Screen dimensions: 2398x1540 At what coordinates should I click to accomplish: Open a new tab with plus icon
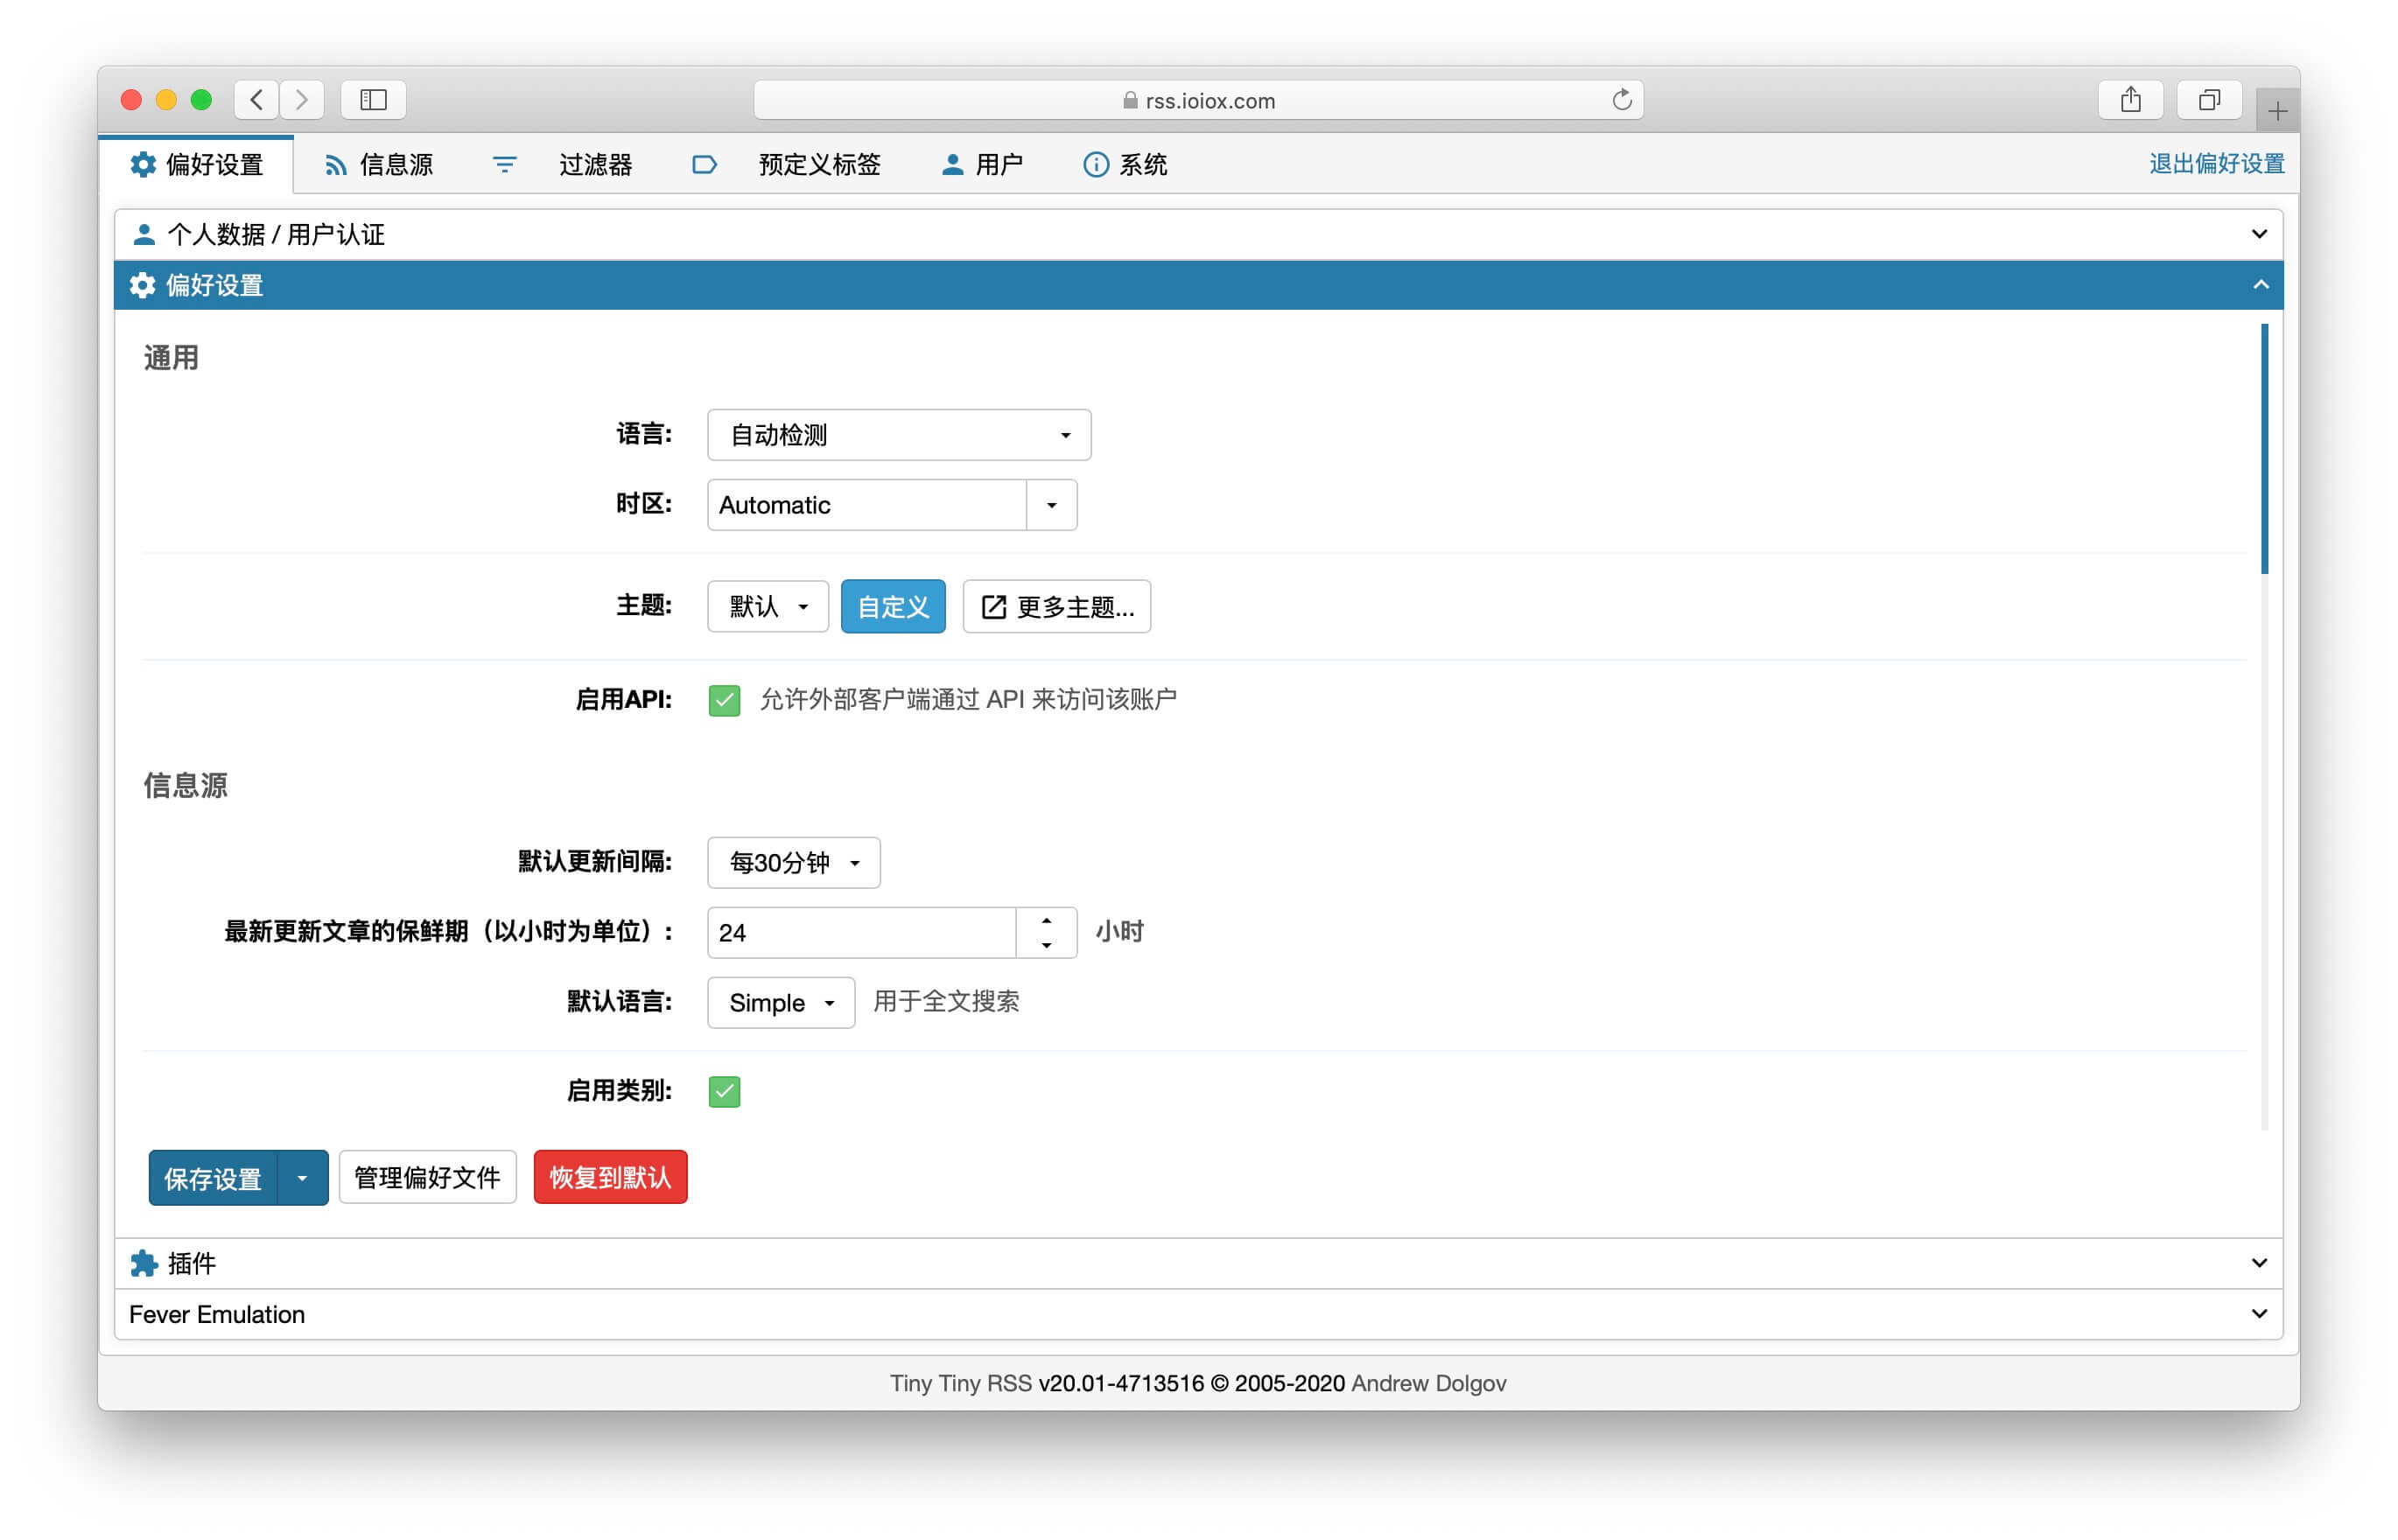pos(2277,111)
